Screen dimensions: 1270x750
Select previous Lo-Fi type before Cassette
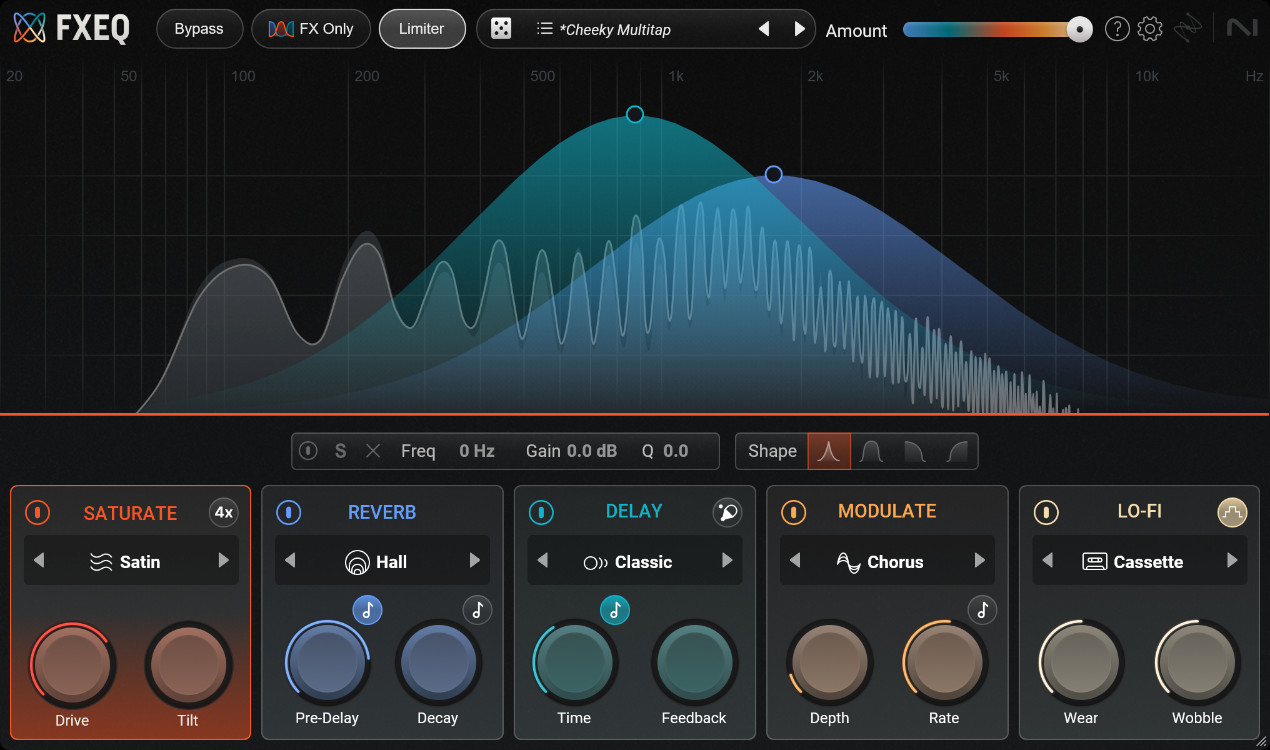(1047, 561)
